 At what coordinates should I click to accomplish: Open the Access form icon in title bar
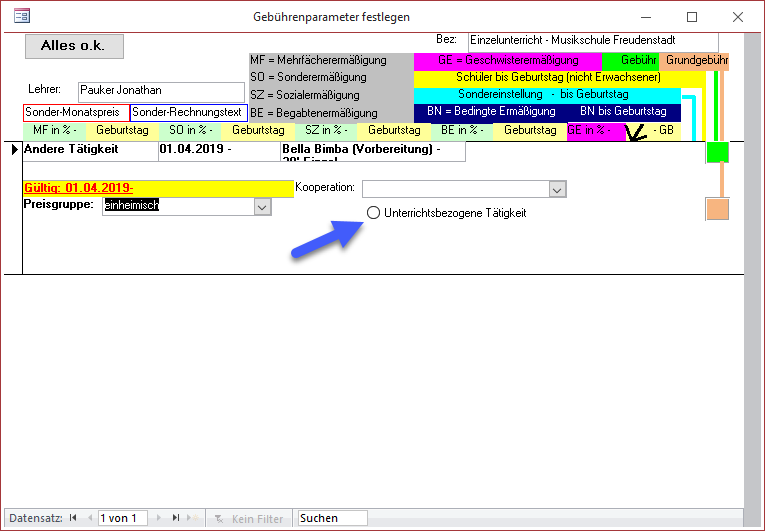tap(20, 17)
